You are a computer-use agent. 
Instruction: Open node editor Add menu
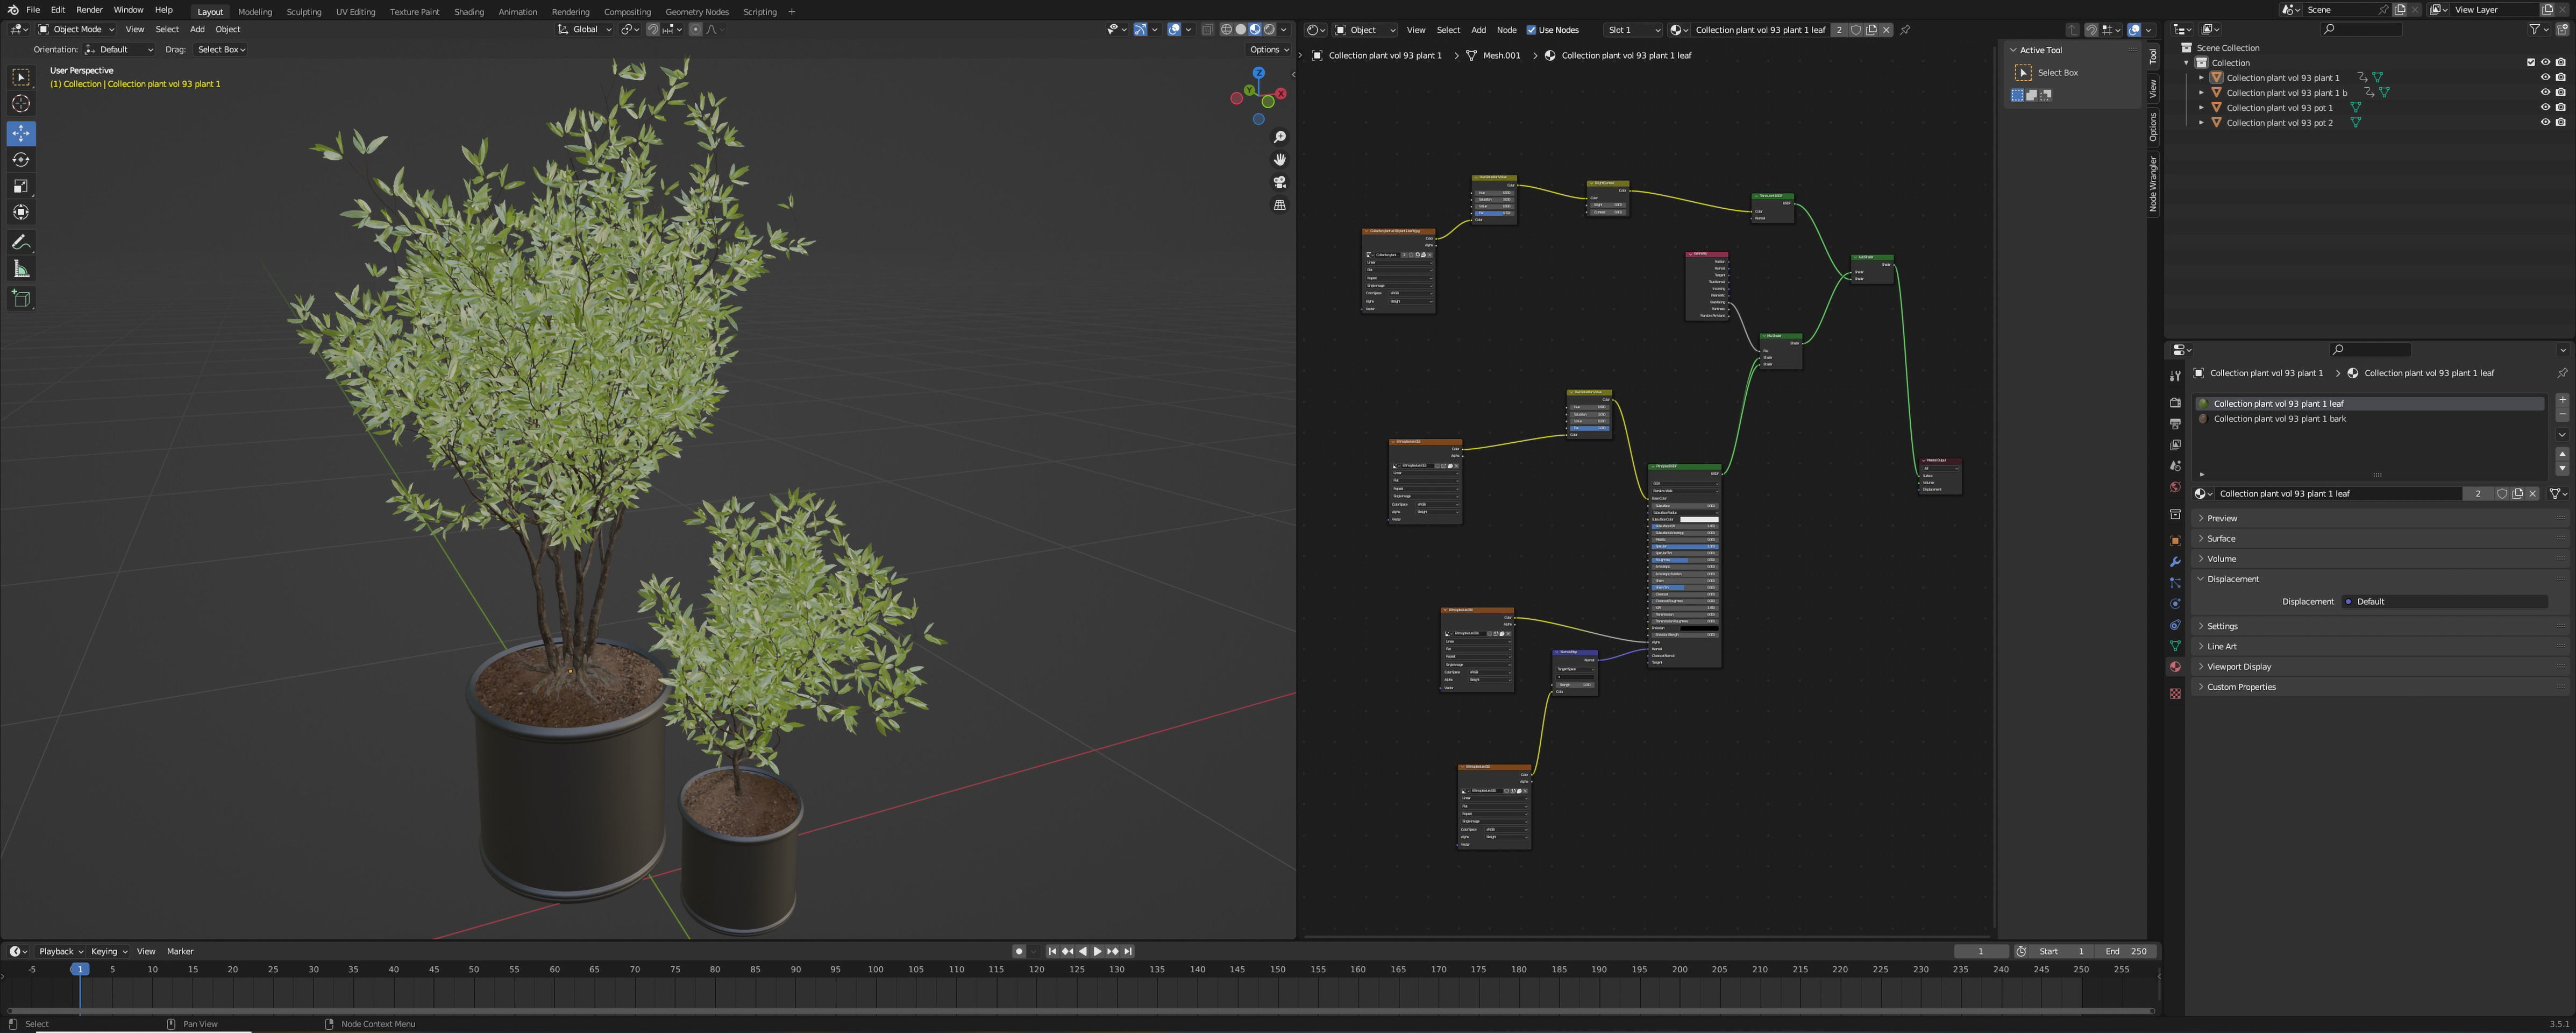pos(1478,30)
